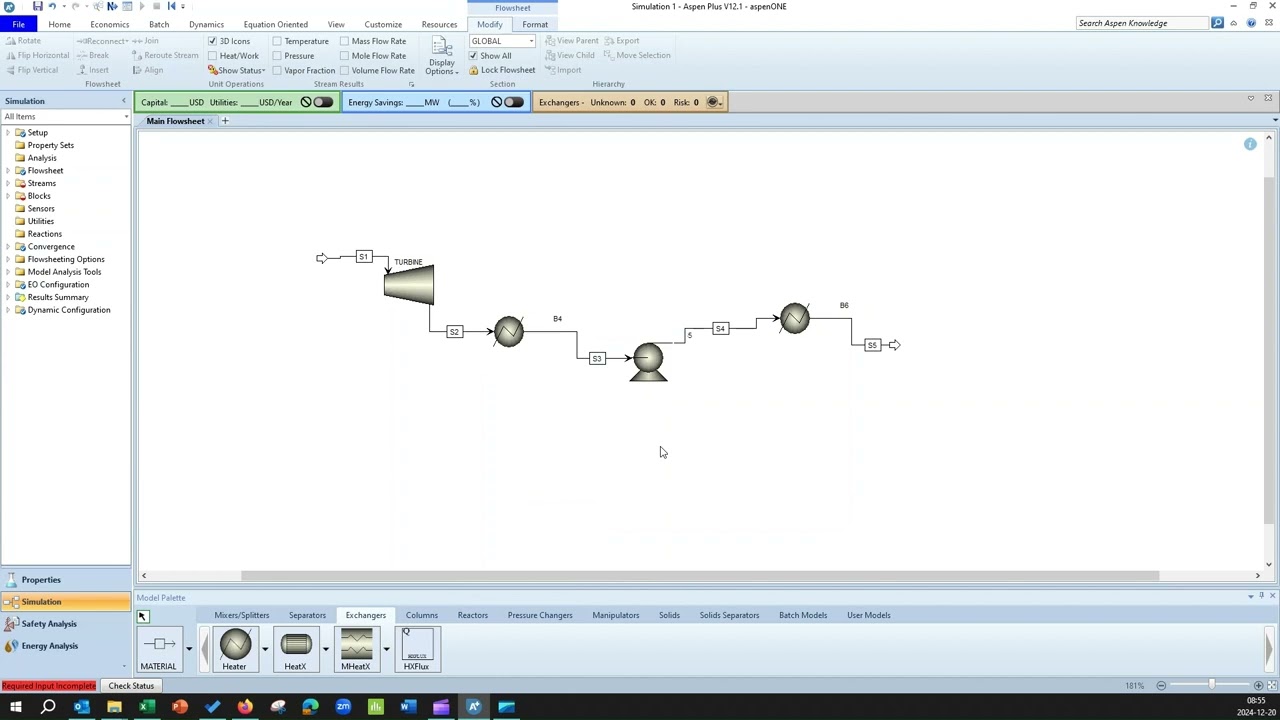The image size is (1280, 720).
Task: Open the Safety Analysis environment
Action: (x=65, y=624)
